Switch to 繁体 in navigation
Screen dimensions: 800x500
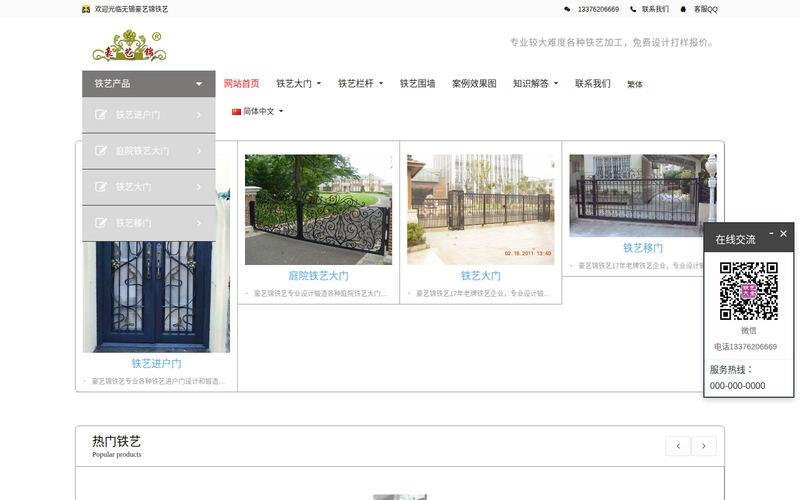pos(635,85)
